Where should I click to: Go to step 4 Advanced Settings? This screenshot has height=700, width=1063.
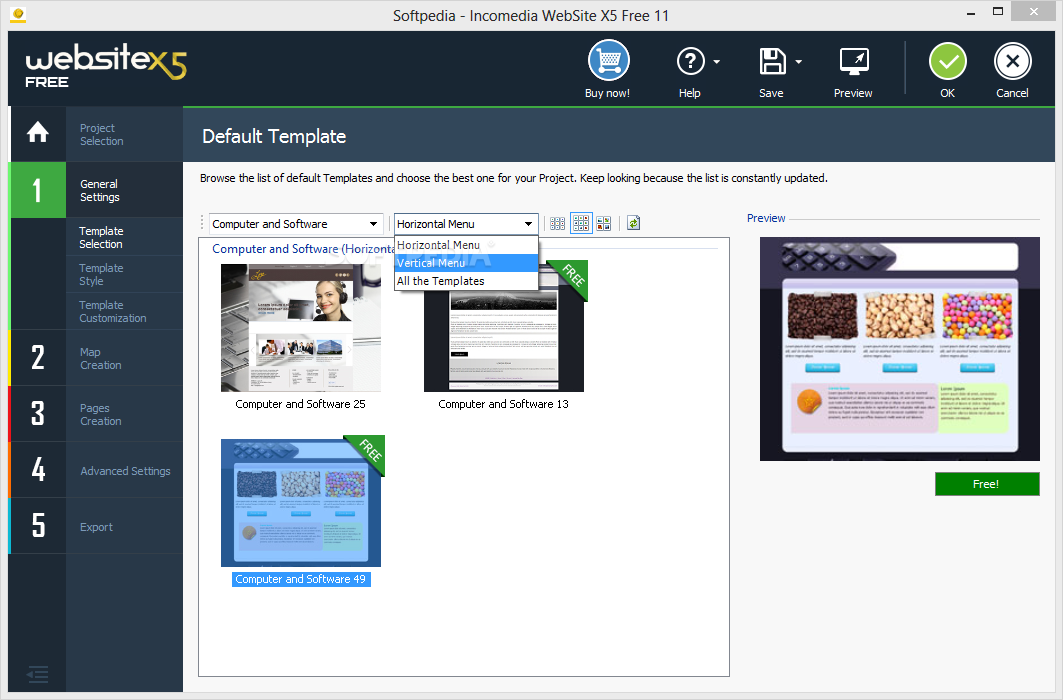(x=96, y=471)
